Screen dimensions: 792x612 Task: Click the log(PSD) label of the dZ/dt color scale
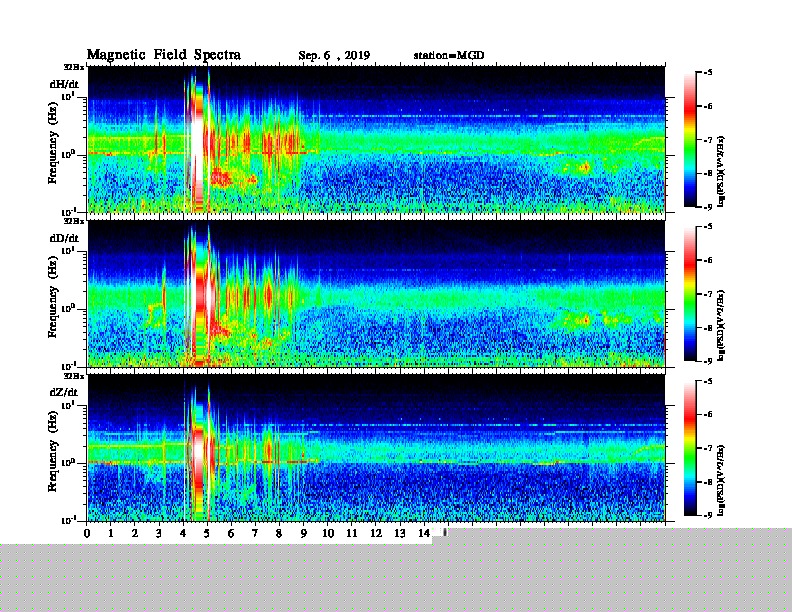coord(721,480)
